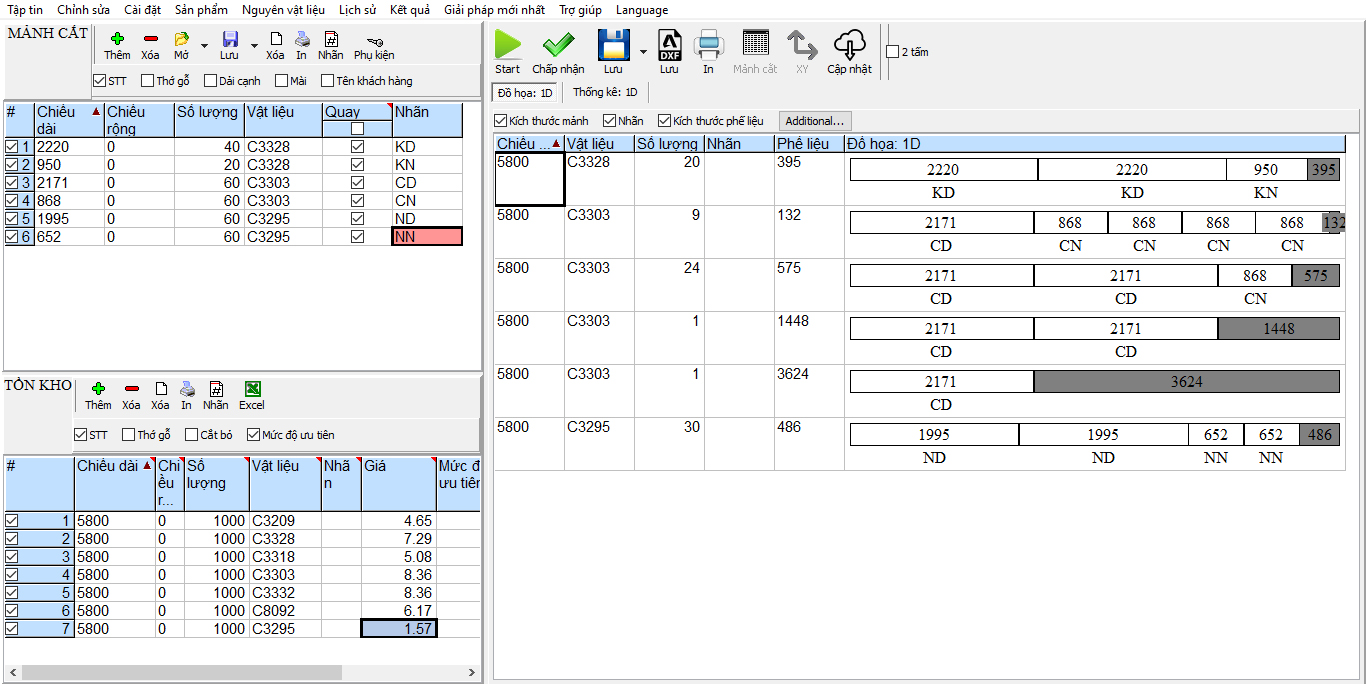Switch to the Thống kê: 1D tab

coord(605,92)
